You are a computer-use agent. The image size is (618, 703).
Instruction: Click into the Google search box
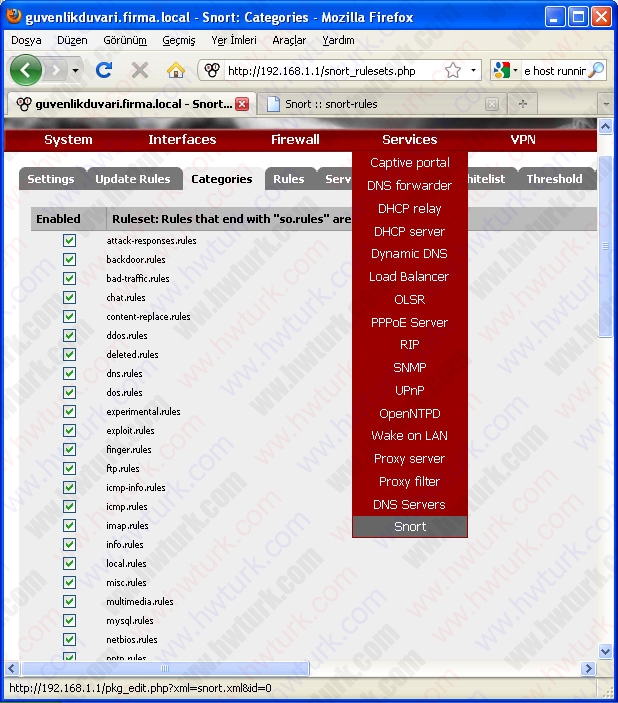tap(555, 71)
